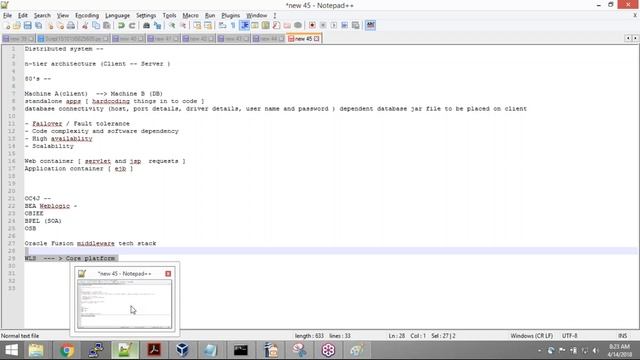Undo with the green arrow icon
The height and width of the screenshot is (360, 640).
(121, 25)
